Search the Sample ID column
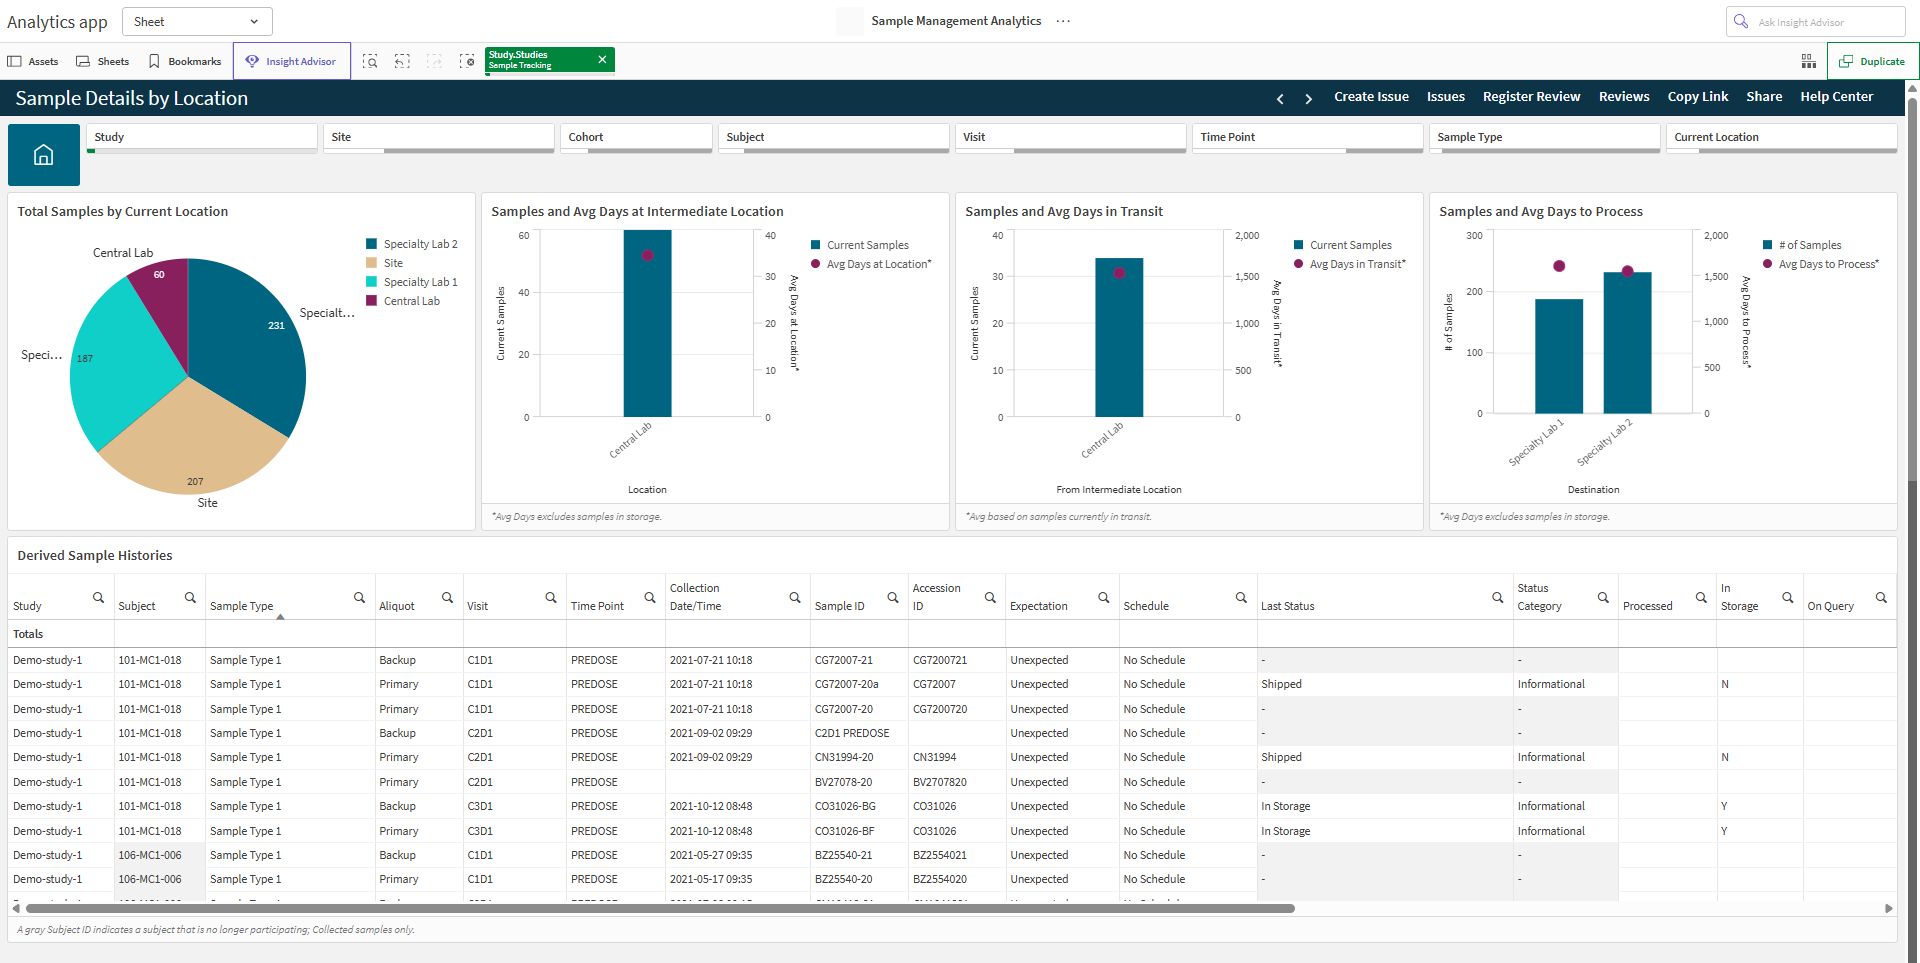Screen dimensions: 1920x963 click(893, 598)
